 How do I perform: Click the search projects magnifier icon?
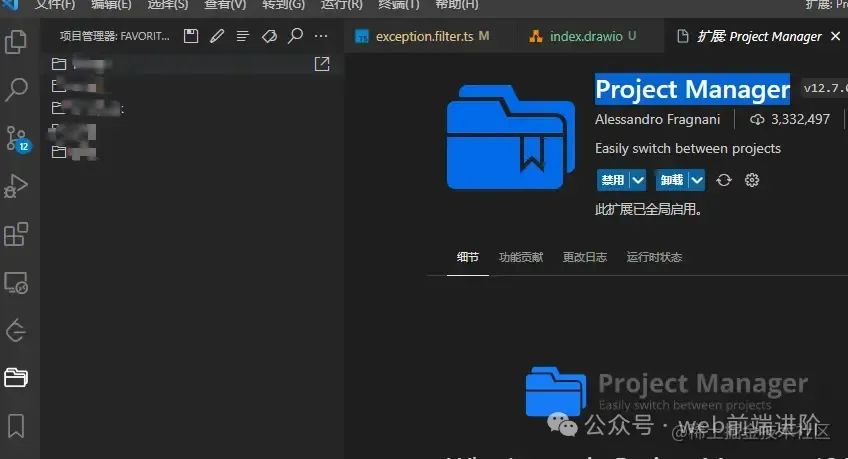click(295, 36)
